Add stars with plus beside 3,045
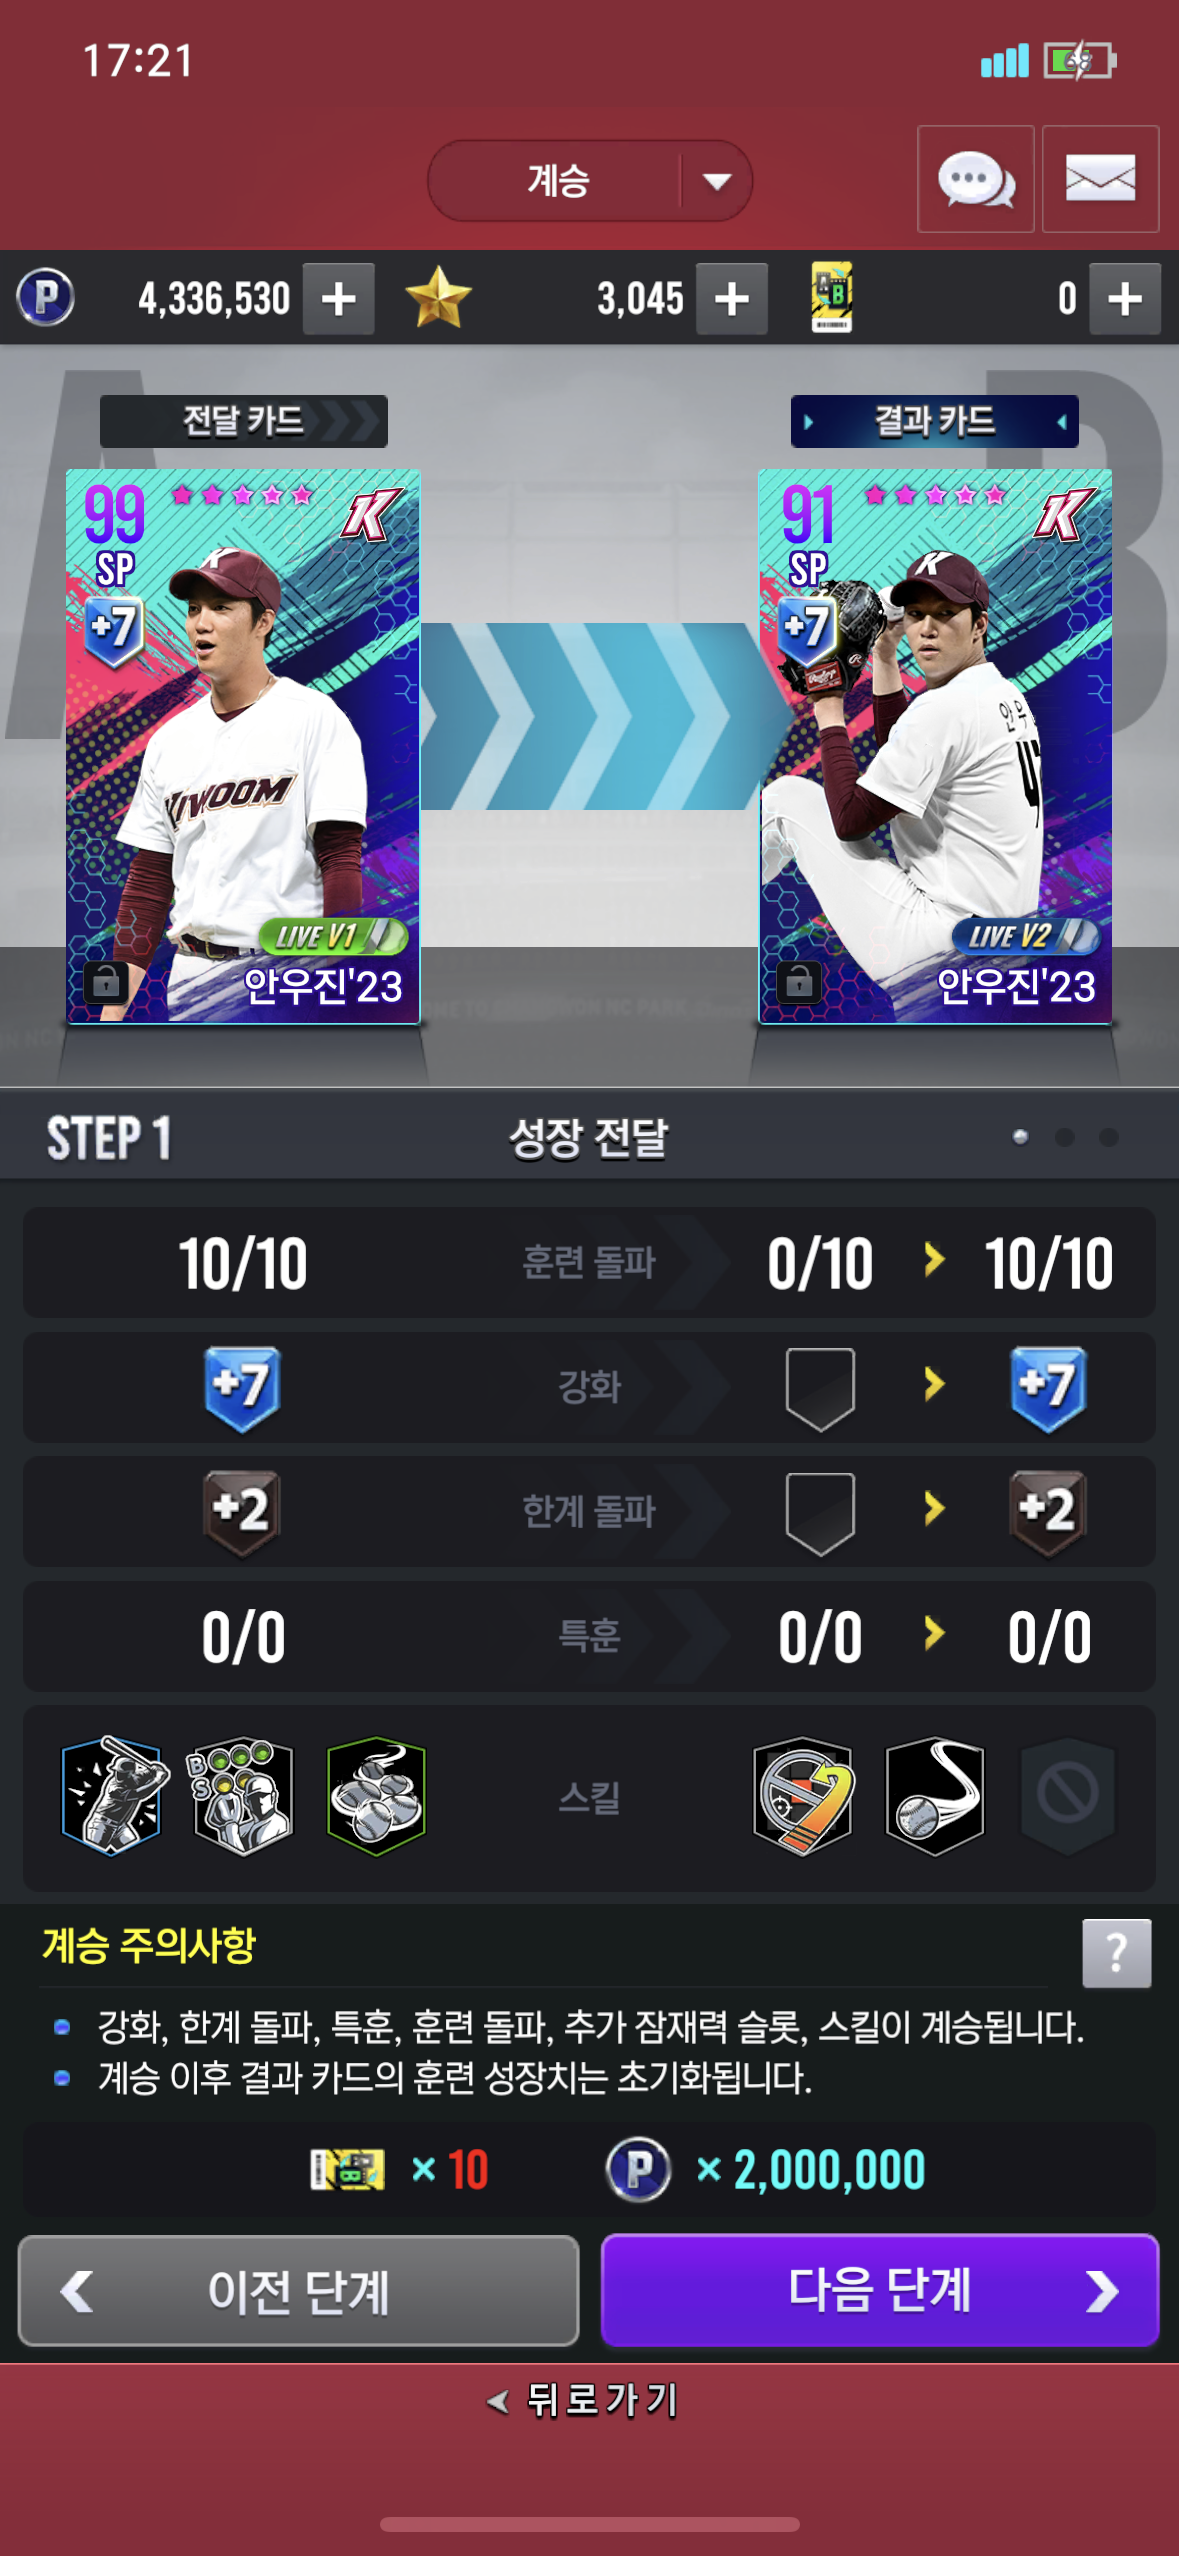This screenshot has width=1179, height=2556. [731, 299]
